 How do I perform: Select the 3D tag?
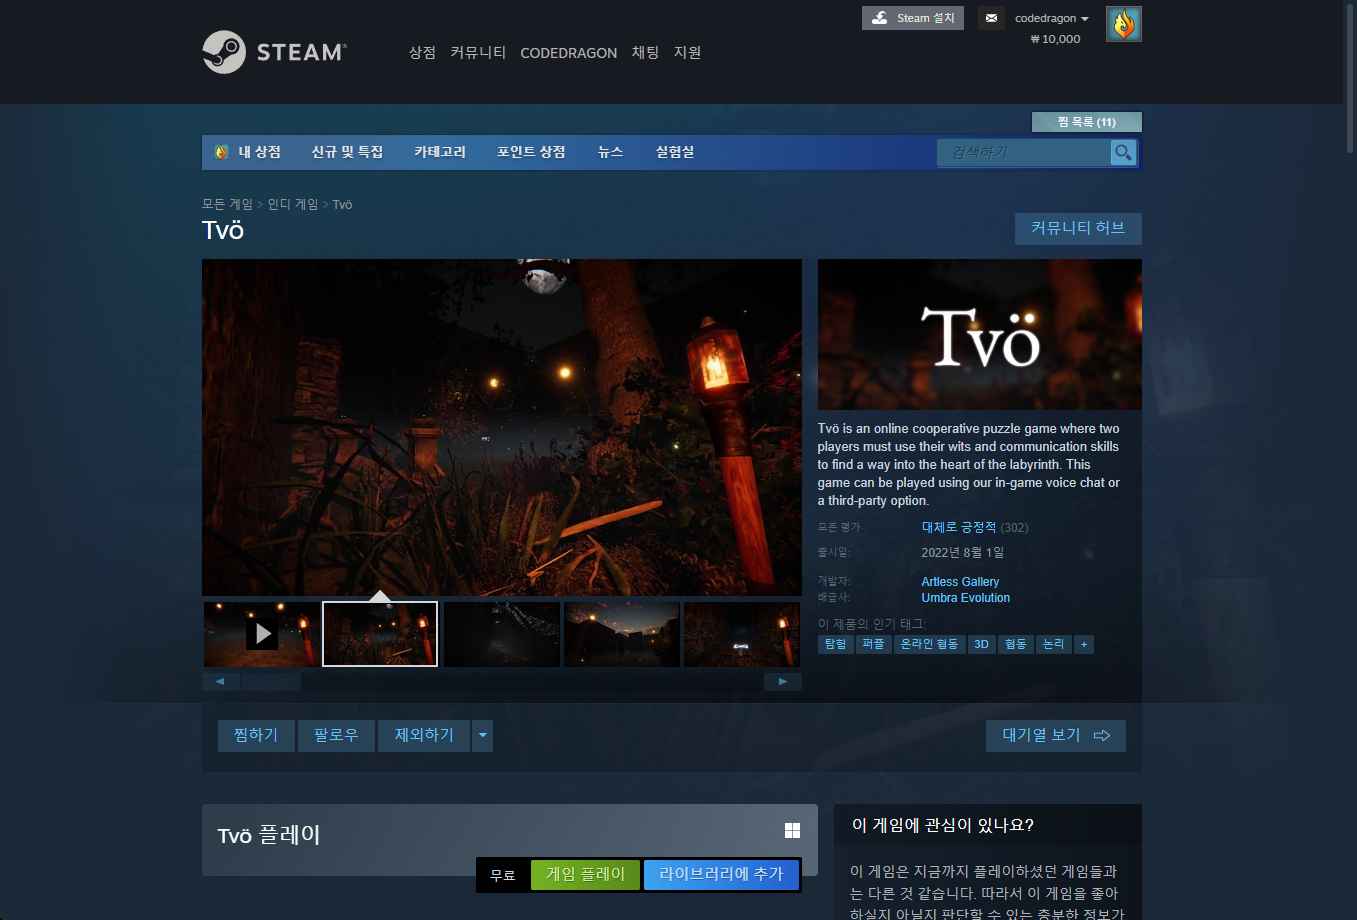981,644
